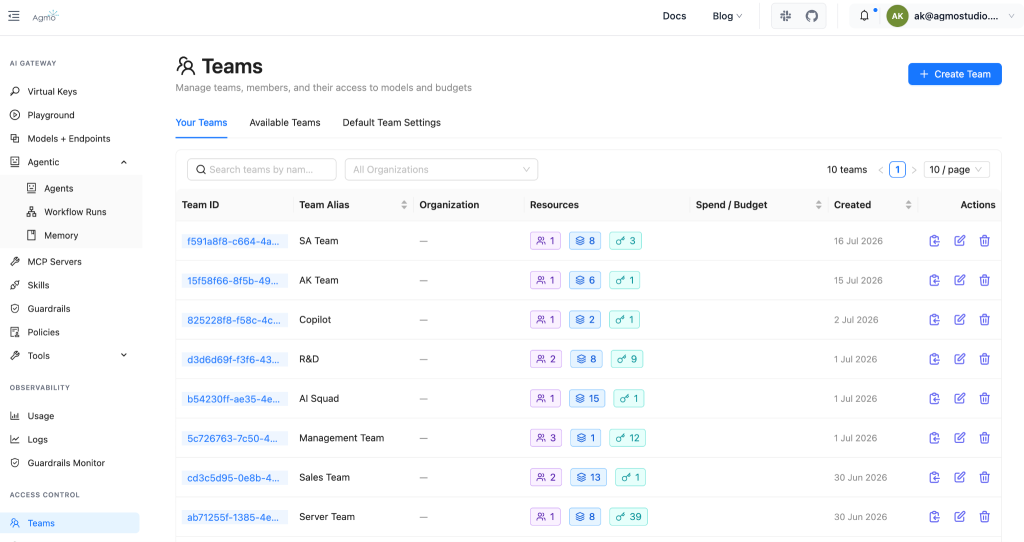The width and height of the screenshot is (1024, 542).
Task: Edit the R&D team
Action: tap(959, 359)
